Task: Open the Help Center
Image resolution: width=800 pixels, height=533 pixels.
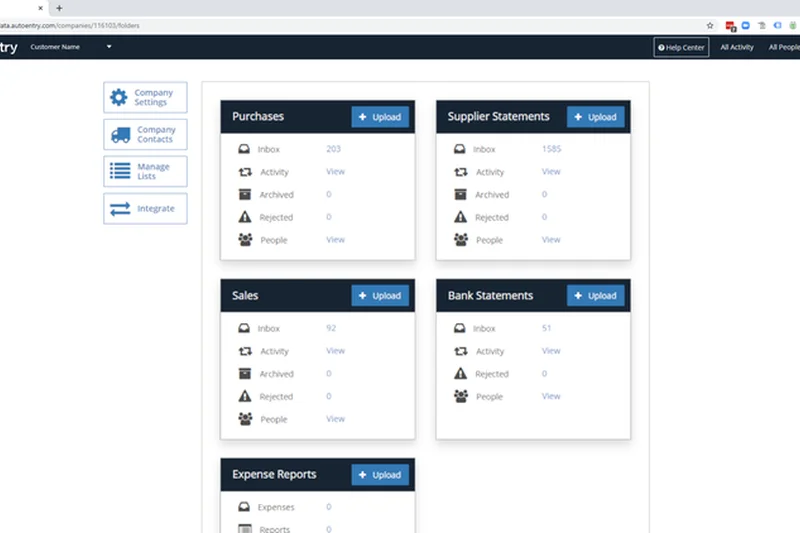Action: [681, 47]
